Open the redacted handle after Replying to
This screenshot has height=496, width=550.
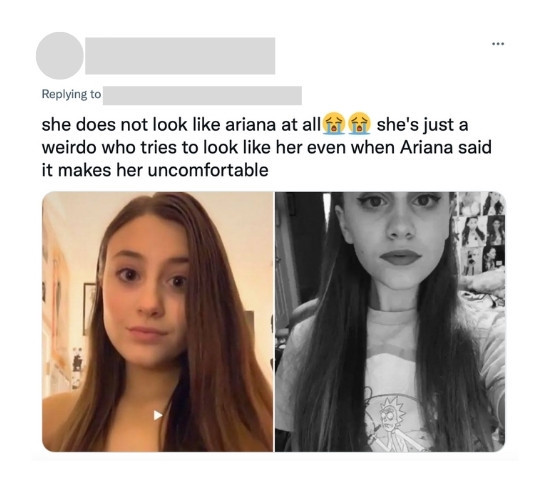202,95
